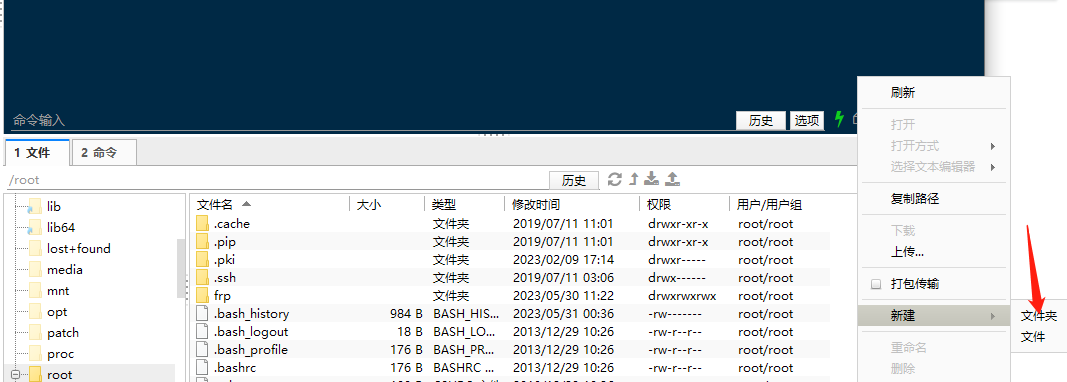
Task: Click the folder icon of .cache
Action: [202, 223]
